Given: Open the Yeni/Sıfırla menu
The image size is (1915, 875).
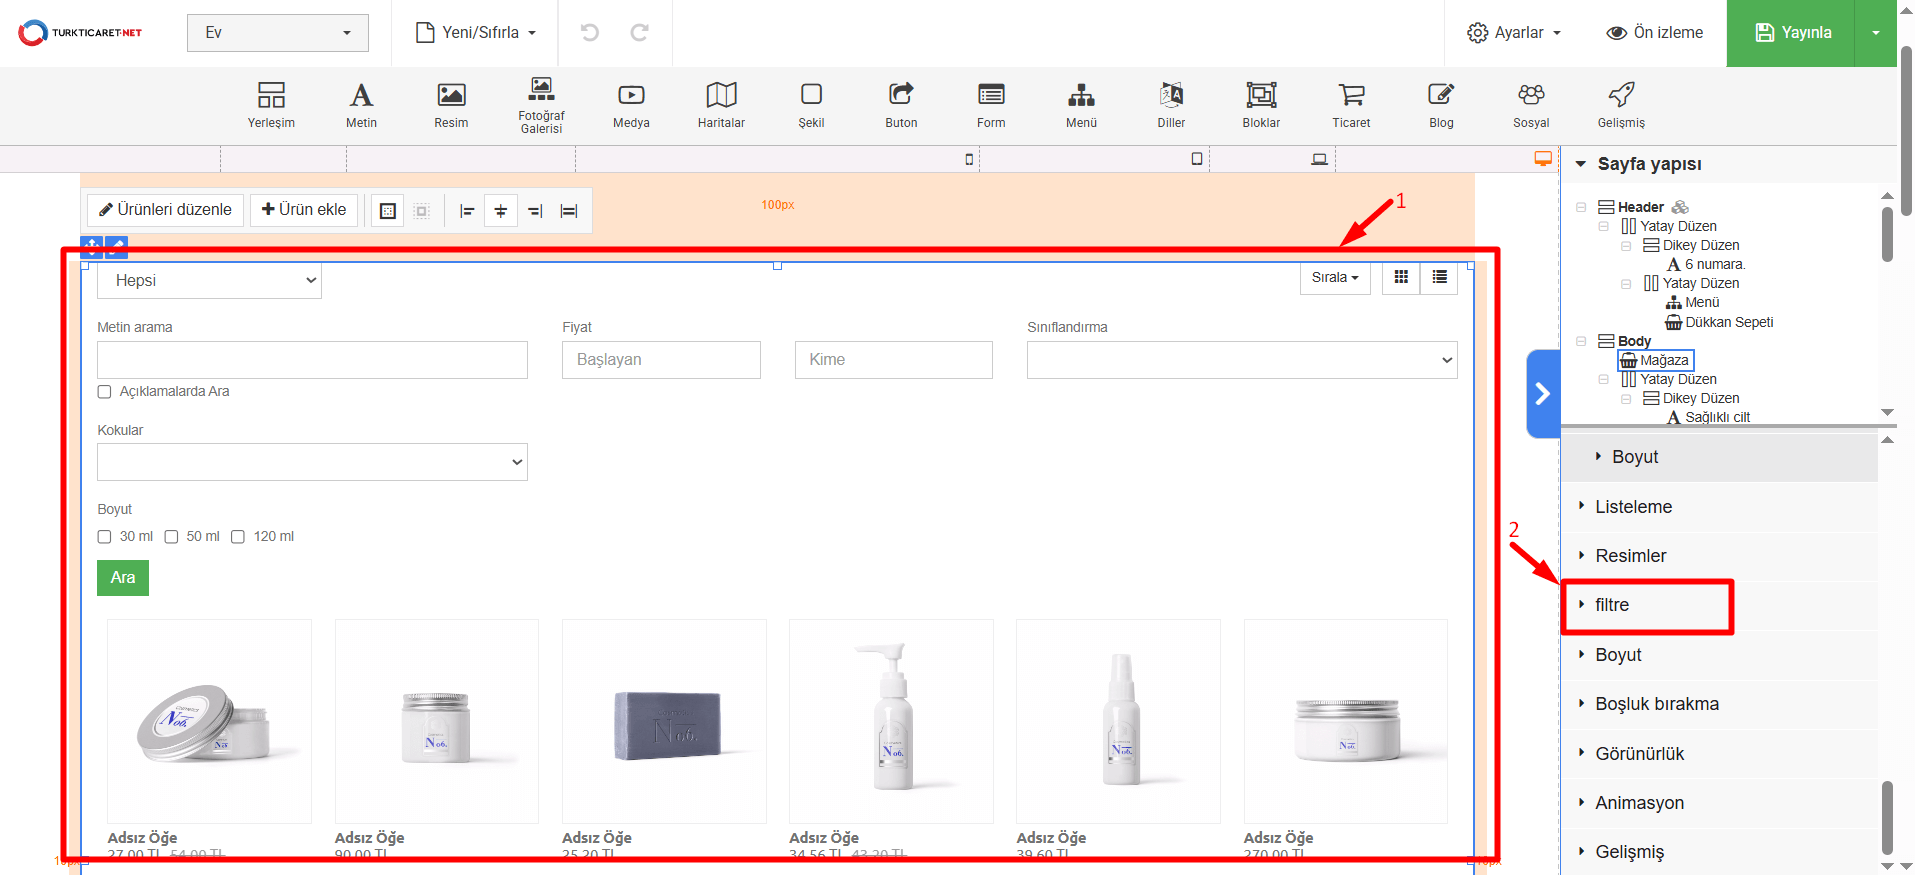Looking at the screenshot, I should (476, 33).
